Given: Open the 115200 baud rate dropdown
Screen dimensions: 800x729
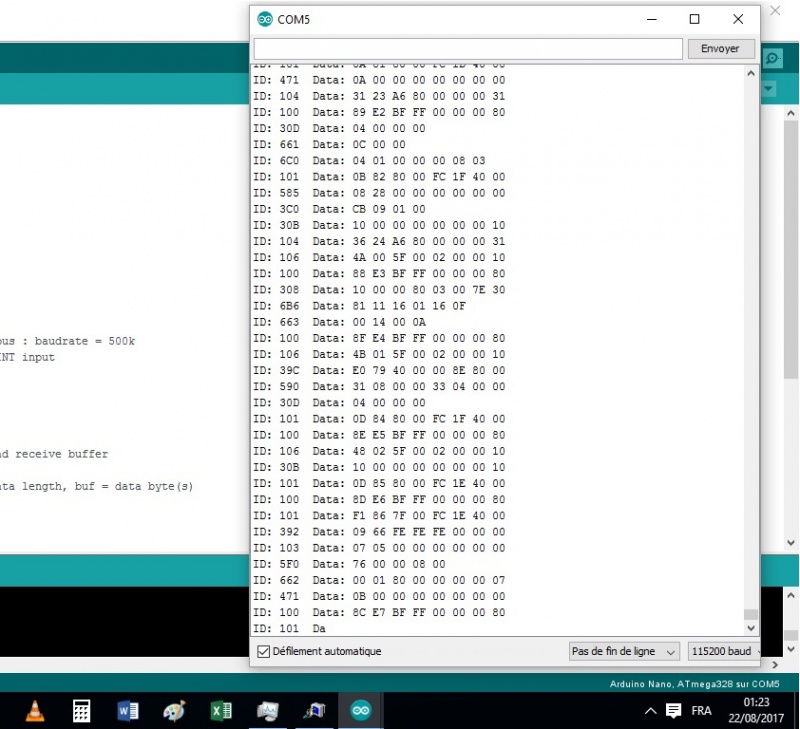Looking at the screenshot, I should pyautogui.click(x=723, y=651).
